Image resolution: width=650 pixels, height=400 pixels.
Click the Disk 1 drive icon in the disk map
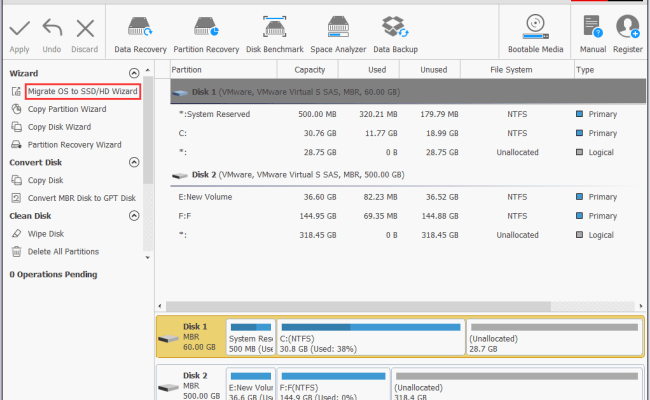168,339
